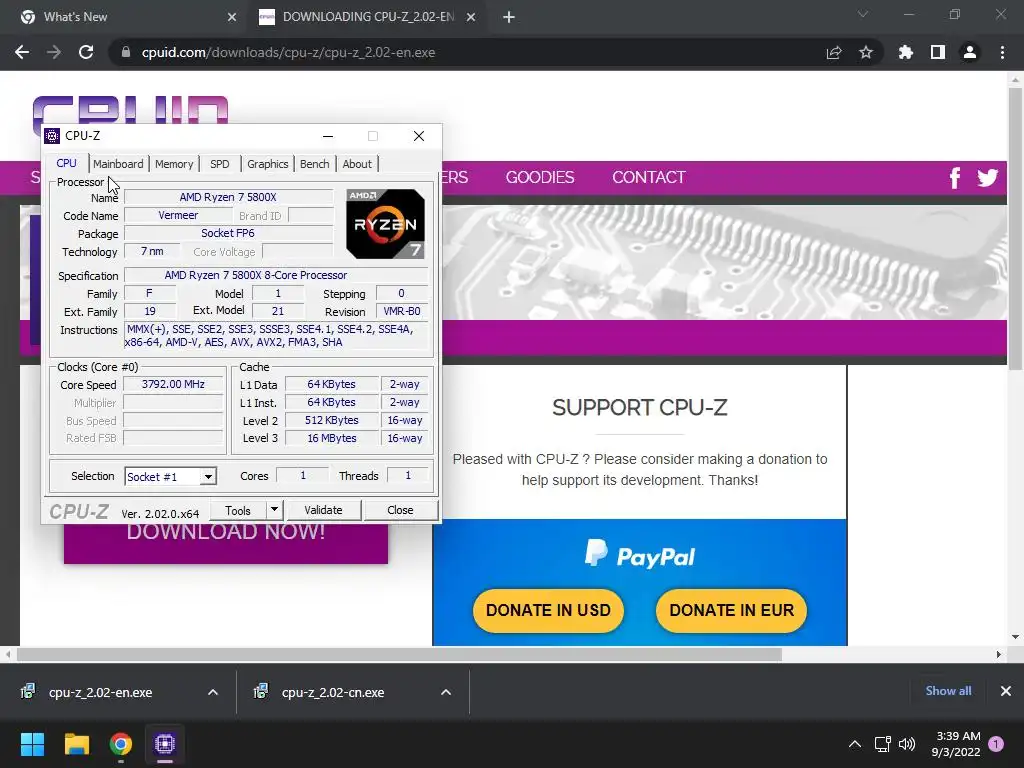The image size is (1024, 768).
Task: Open the Windows Start menu
Action: 32,744
